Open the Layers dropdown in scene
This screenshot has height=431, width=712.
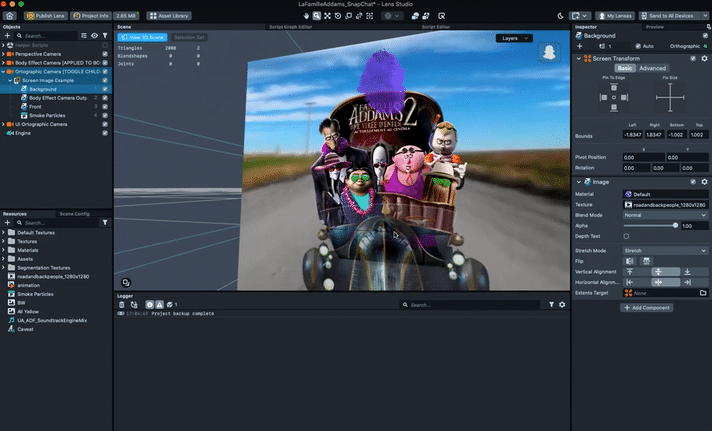514,39
